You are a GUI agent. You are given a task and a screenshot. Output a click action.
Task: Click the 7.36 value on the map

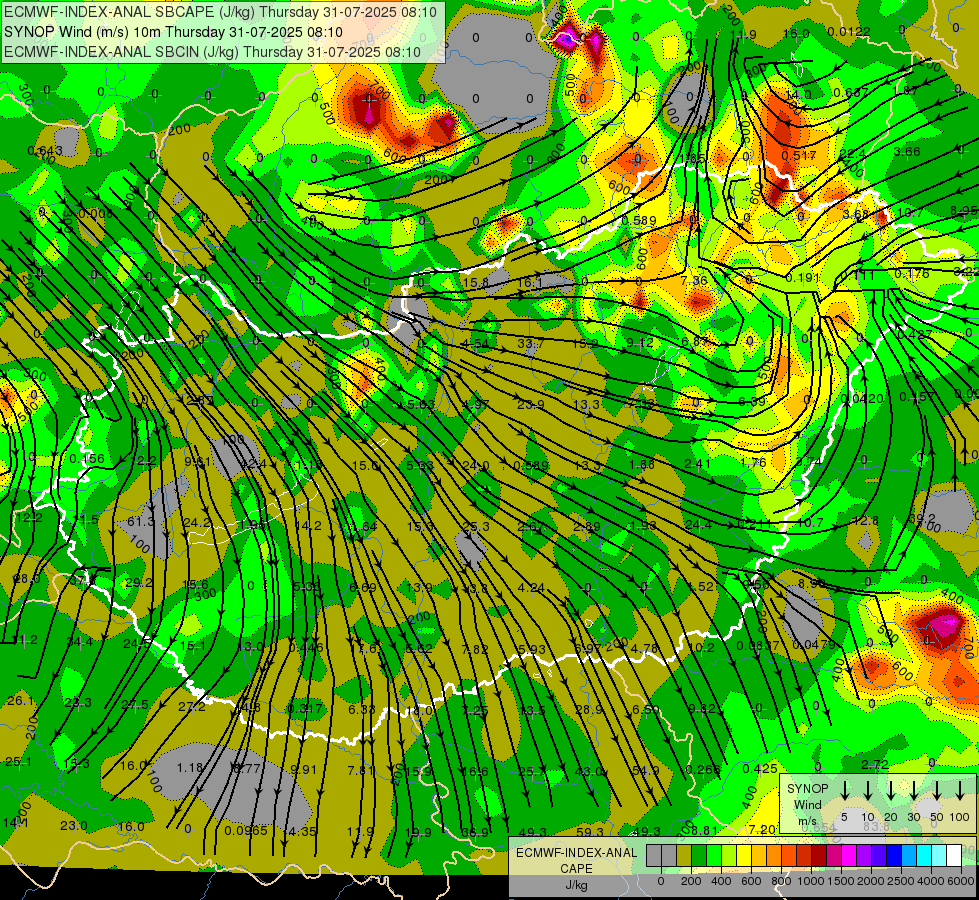(694, 281)
